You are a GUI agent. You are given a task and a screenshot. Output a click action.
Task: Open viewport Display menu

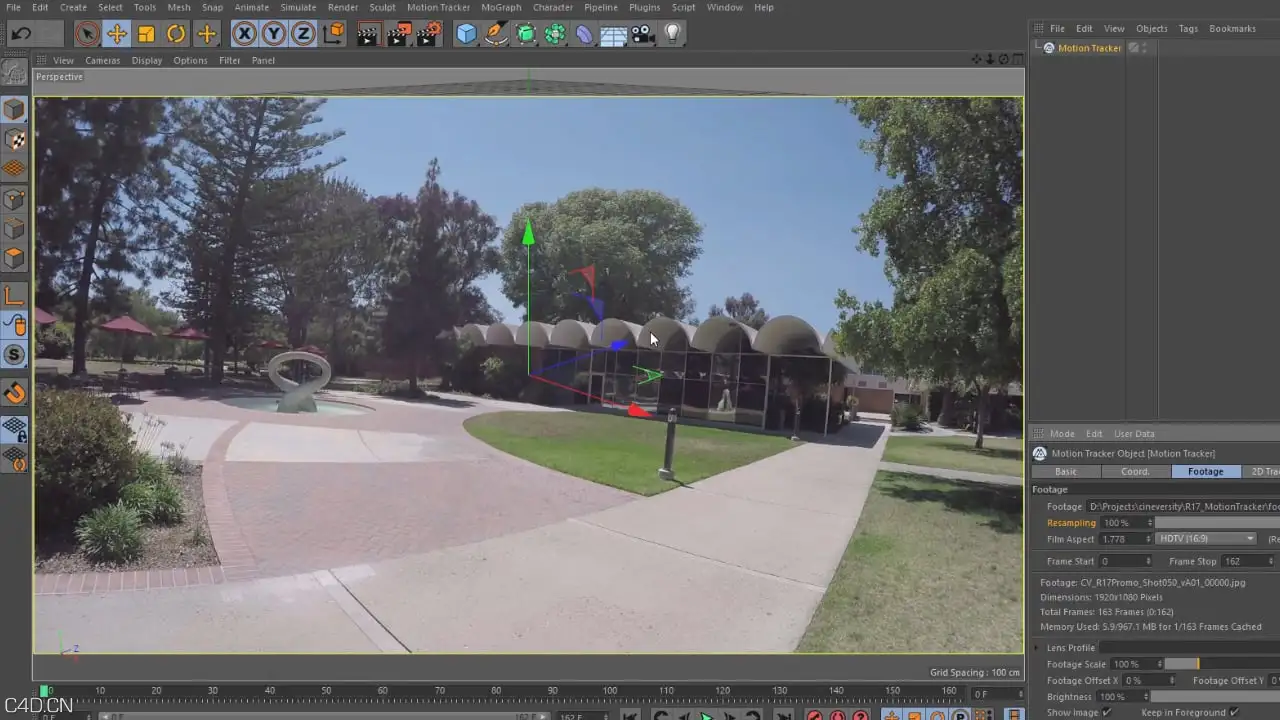146,60
